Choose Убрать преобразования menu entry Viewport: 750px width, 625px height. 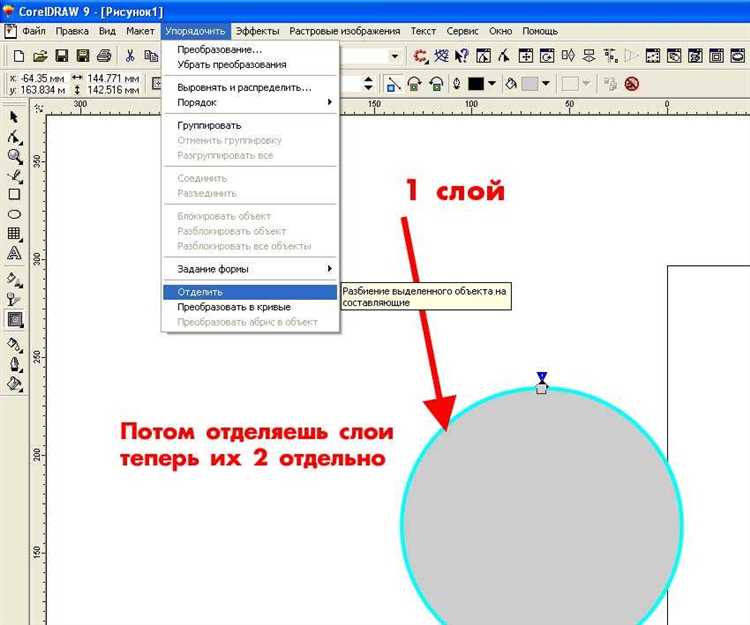pos(250,65)
